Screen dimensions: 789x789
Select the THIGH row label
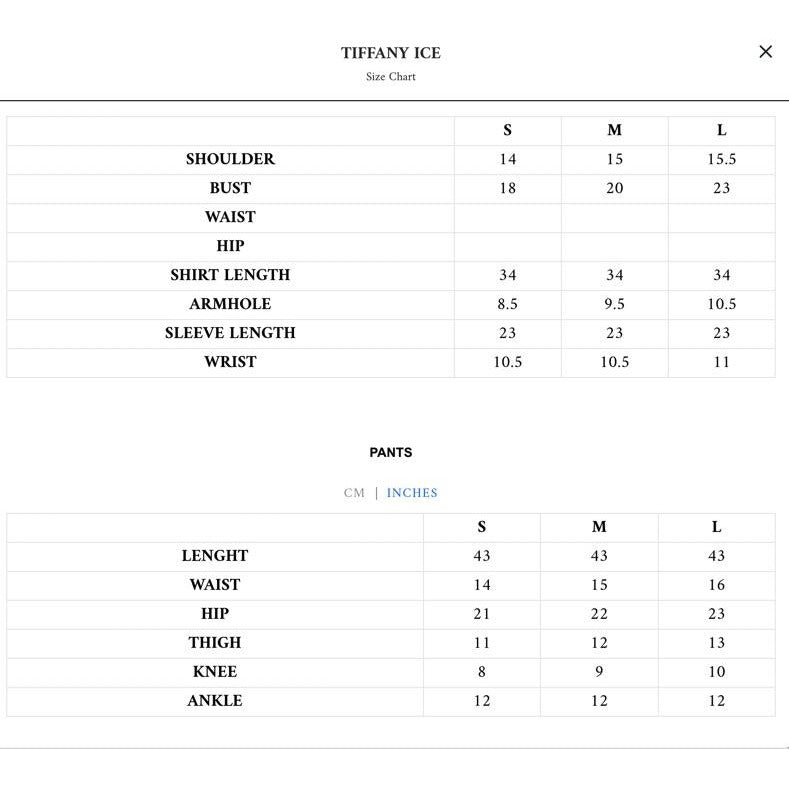(x=215, y=643)
